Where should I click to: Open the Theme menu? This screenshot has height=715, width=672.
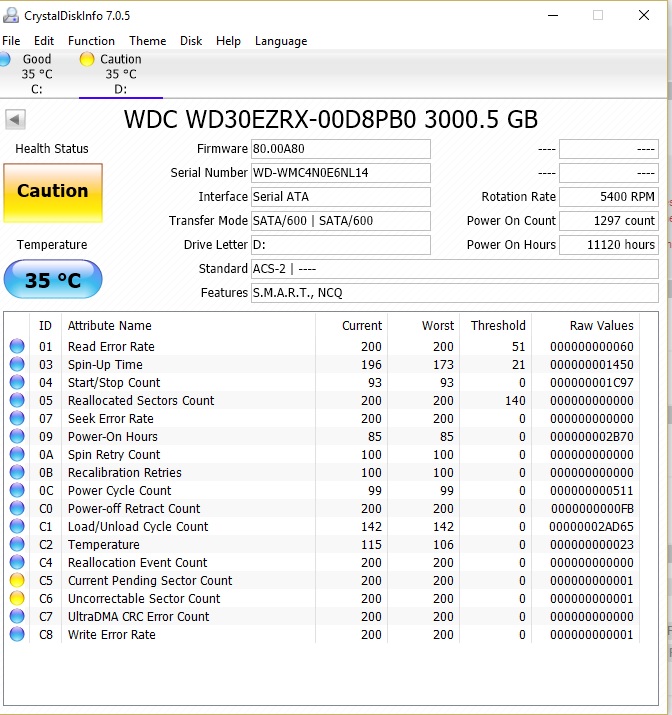(147, 41)
